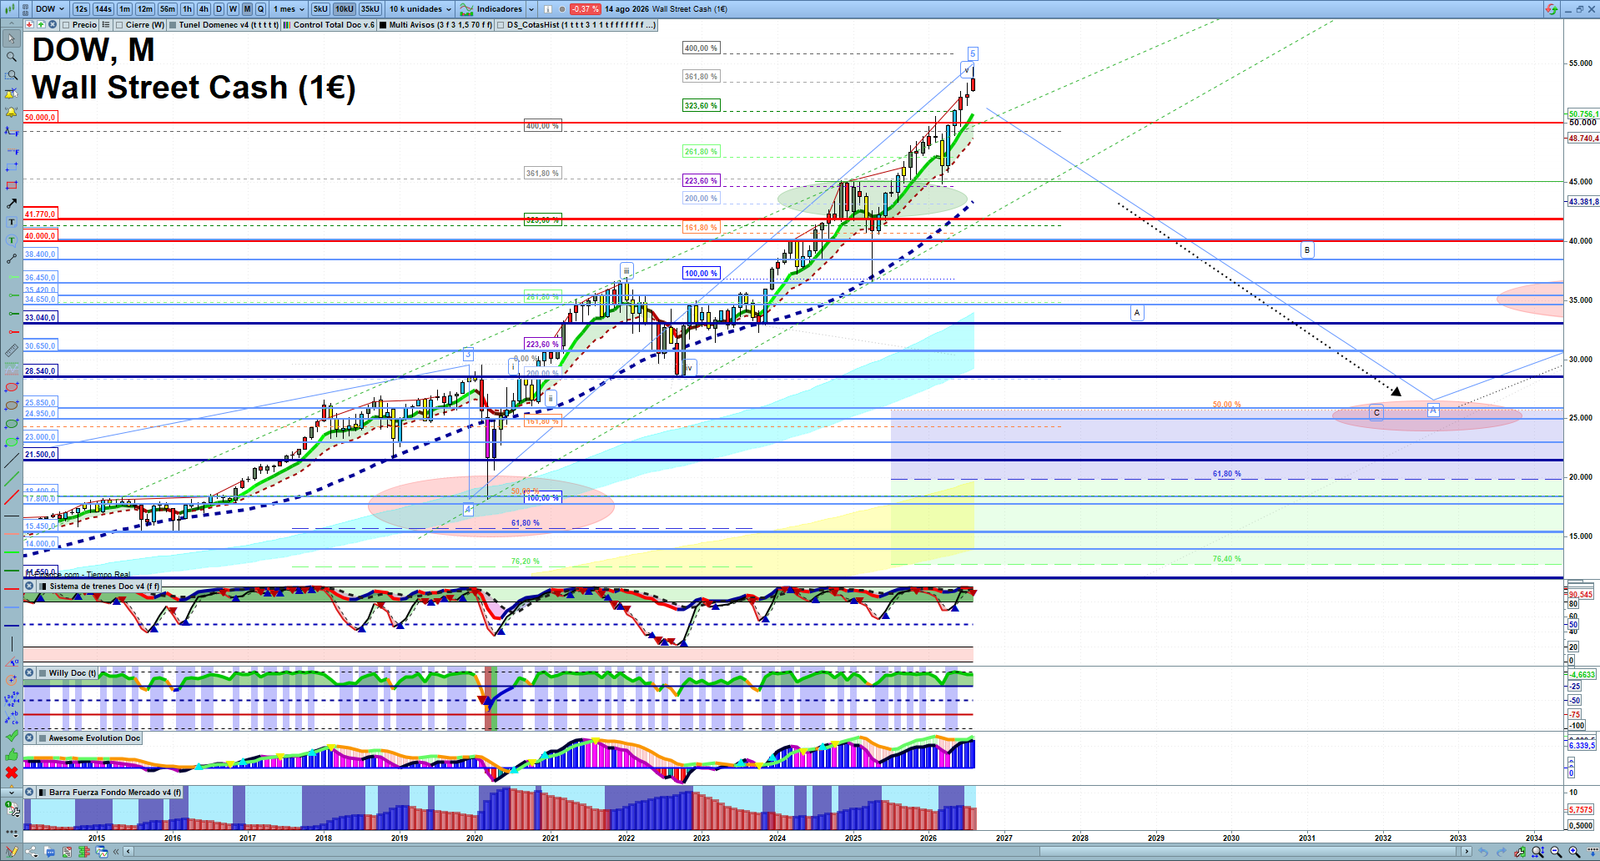Select the zoom-to-rectangle tool

(x=11, y=75)
